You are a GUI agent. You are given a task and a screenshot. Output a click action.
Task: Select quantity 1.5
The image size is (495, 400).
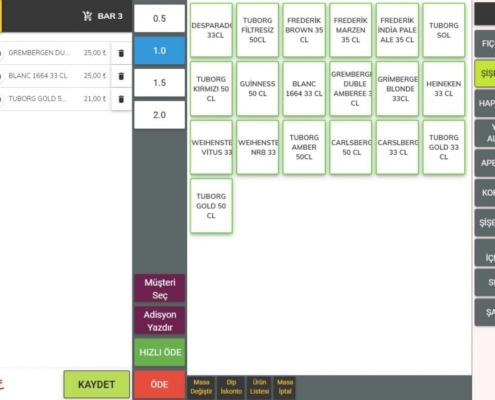click(159, 83)
